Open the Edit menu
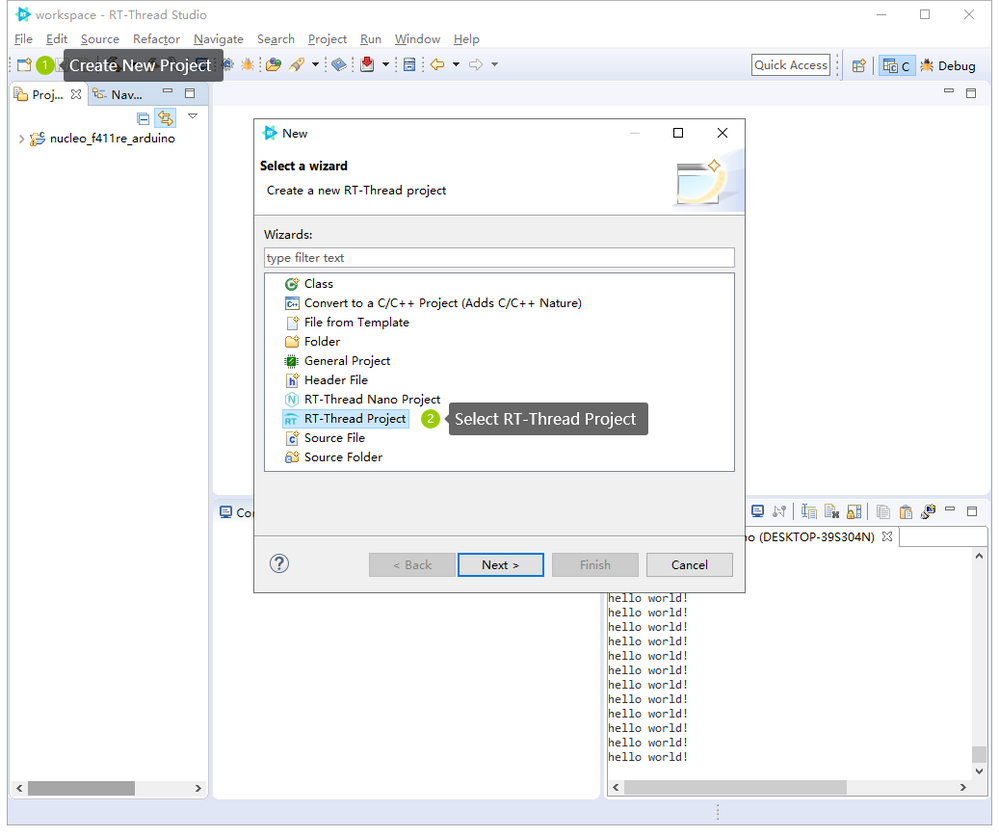The width and height of the screenshot is (999, 832). click(x=57, y=39)
